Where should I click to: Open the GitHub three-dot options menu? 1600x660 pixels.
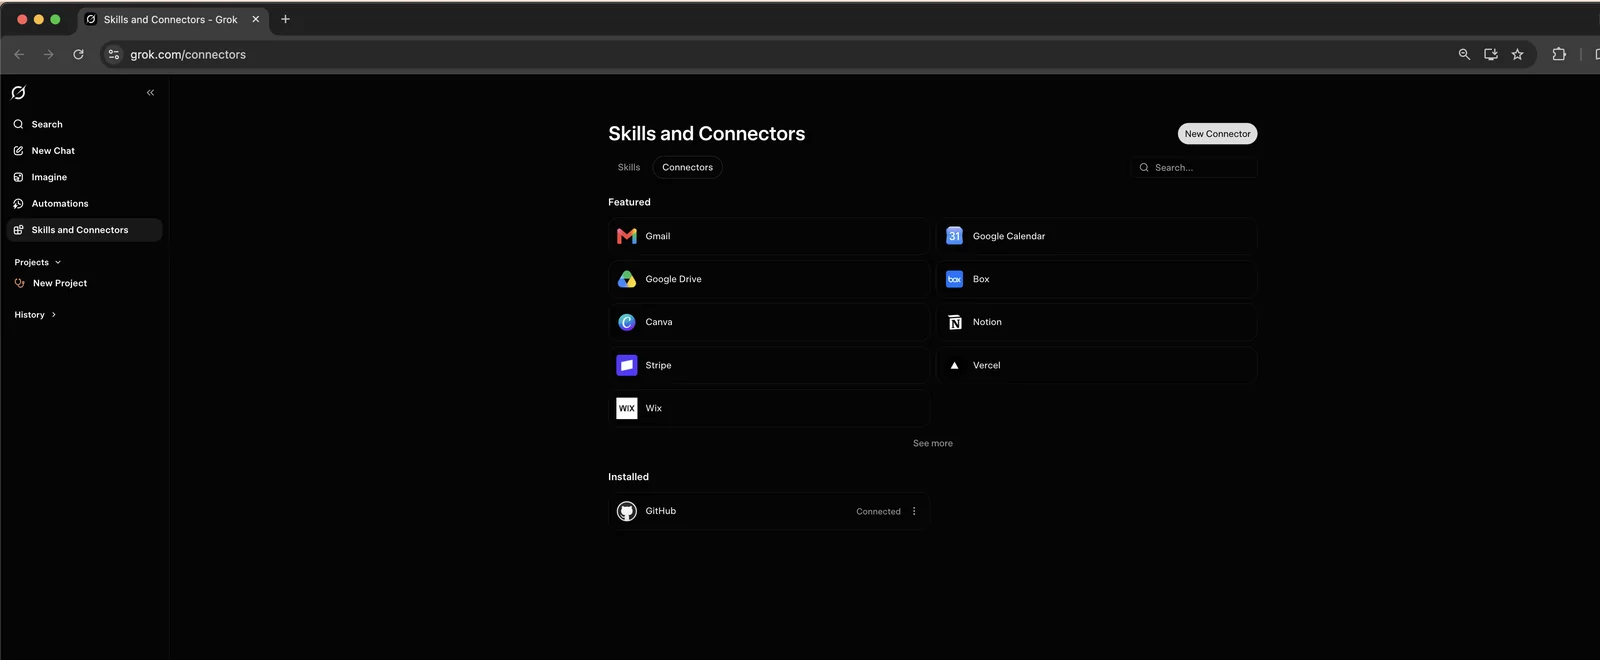click(x=914, y=511)
